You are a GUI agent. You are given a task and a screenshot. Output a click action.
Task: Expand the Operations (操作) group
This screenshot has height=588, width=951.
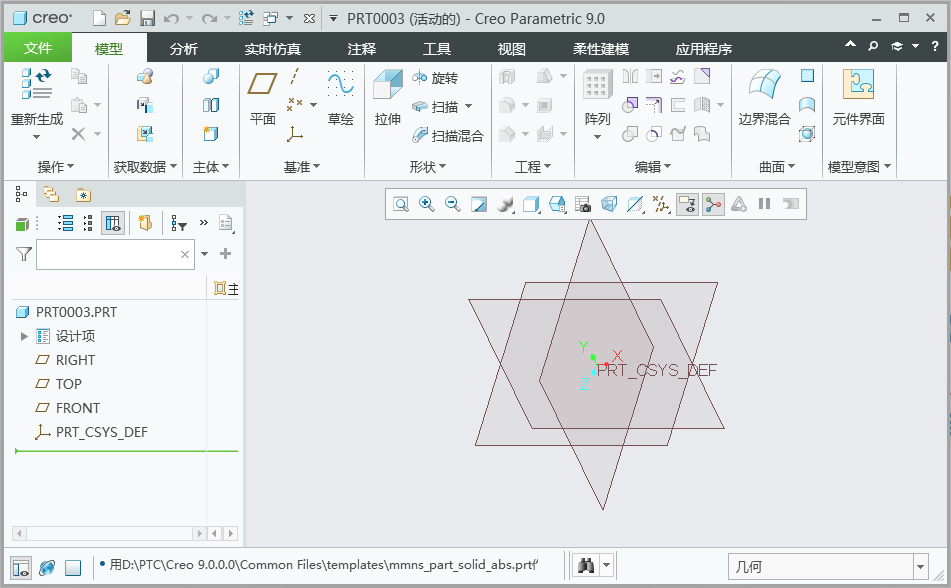click(56, 167)
